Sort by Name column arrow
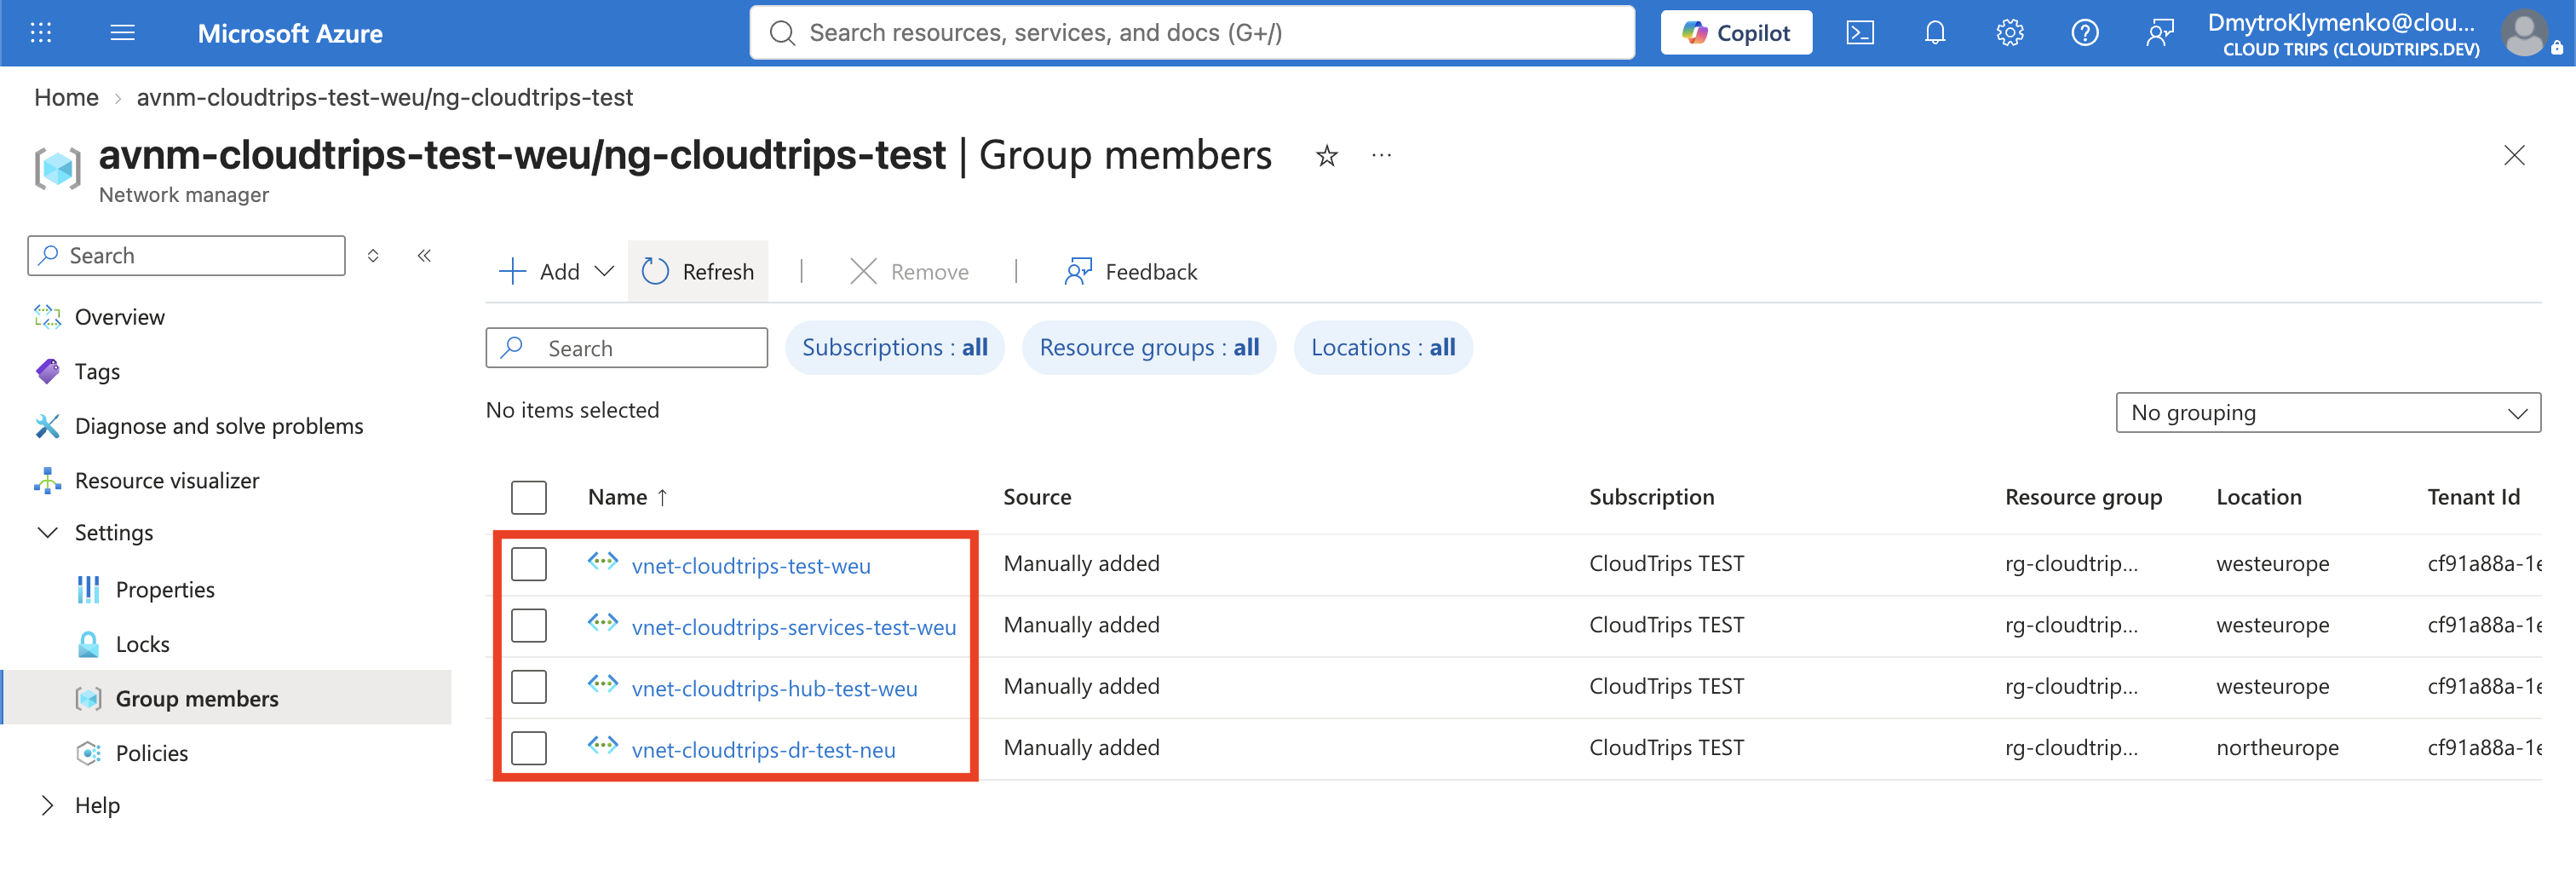 662,497
